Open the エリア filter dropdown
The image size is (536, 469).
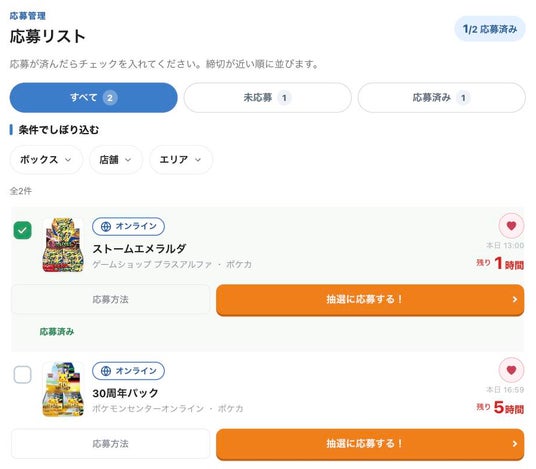(181, 160)
